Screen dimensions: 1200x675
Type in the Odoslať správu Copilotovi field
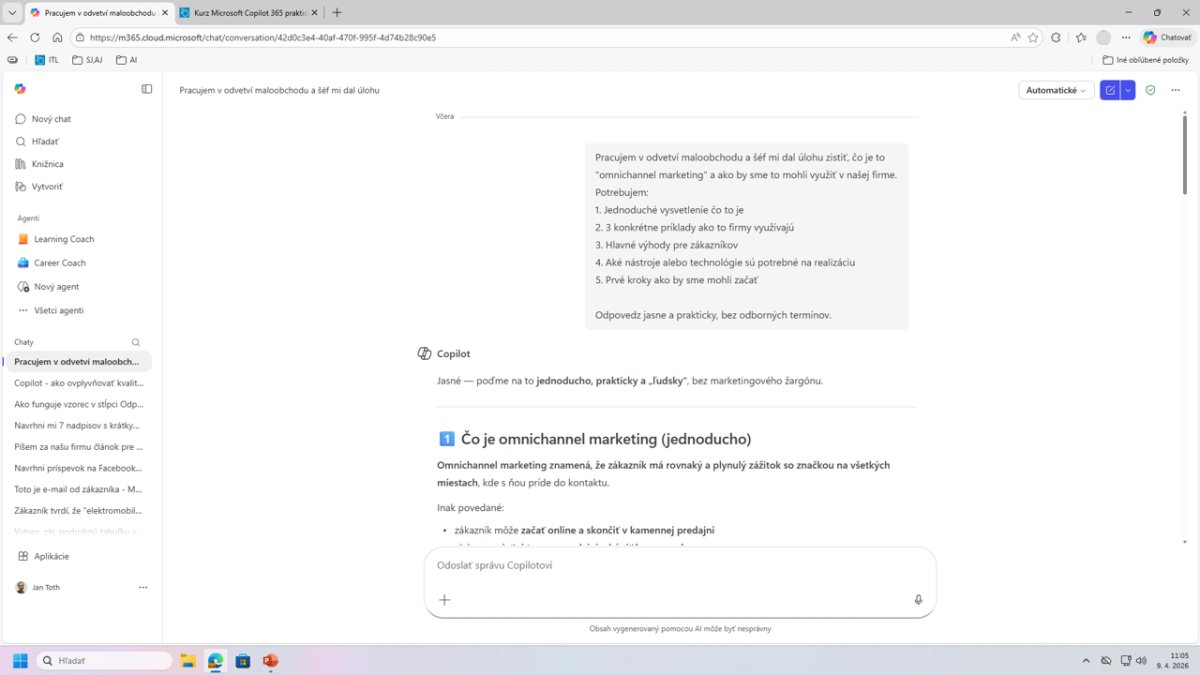pyautogui.click(x=680, y=566)
